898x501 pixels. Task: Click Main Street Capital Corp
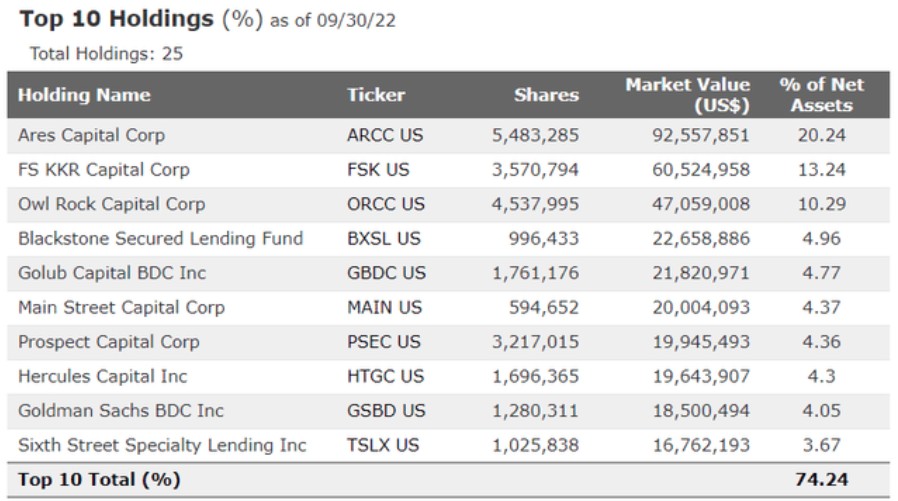click(121, 307)
